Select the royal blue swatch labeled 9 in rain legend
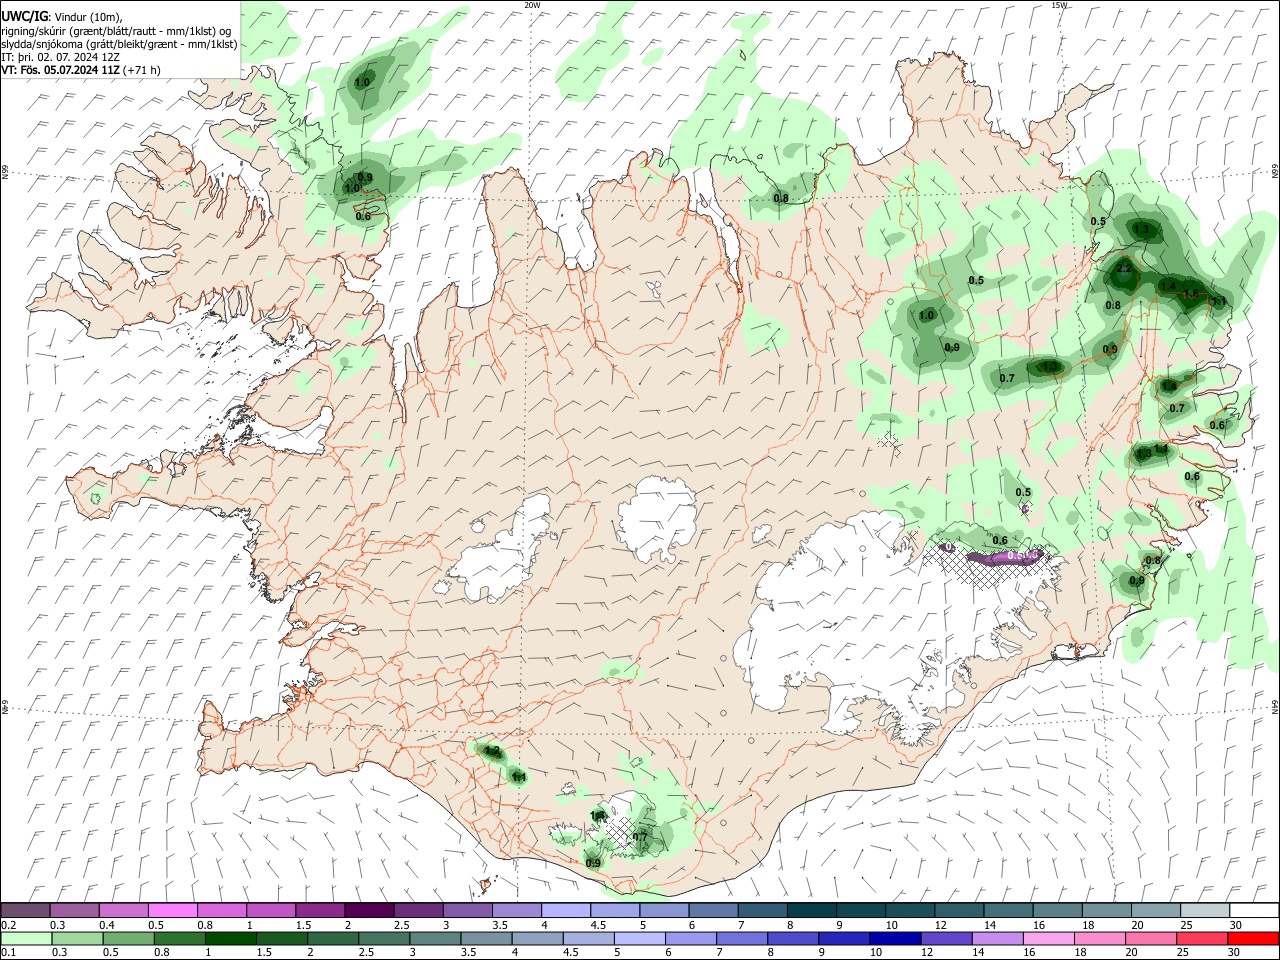 (844, 939)
